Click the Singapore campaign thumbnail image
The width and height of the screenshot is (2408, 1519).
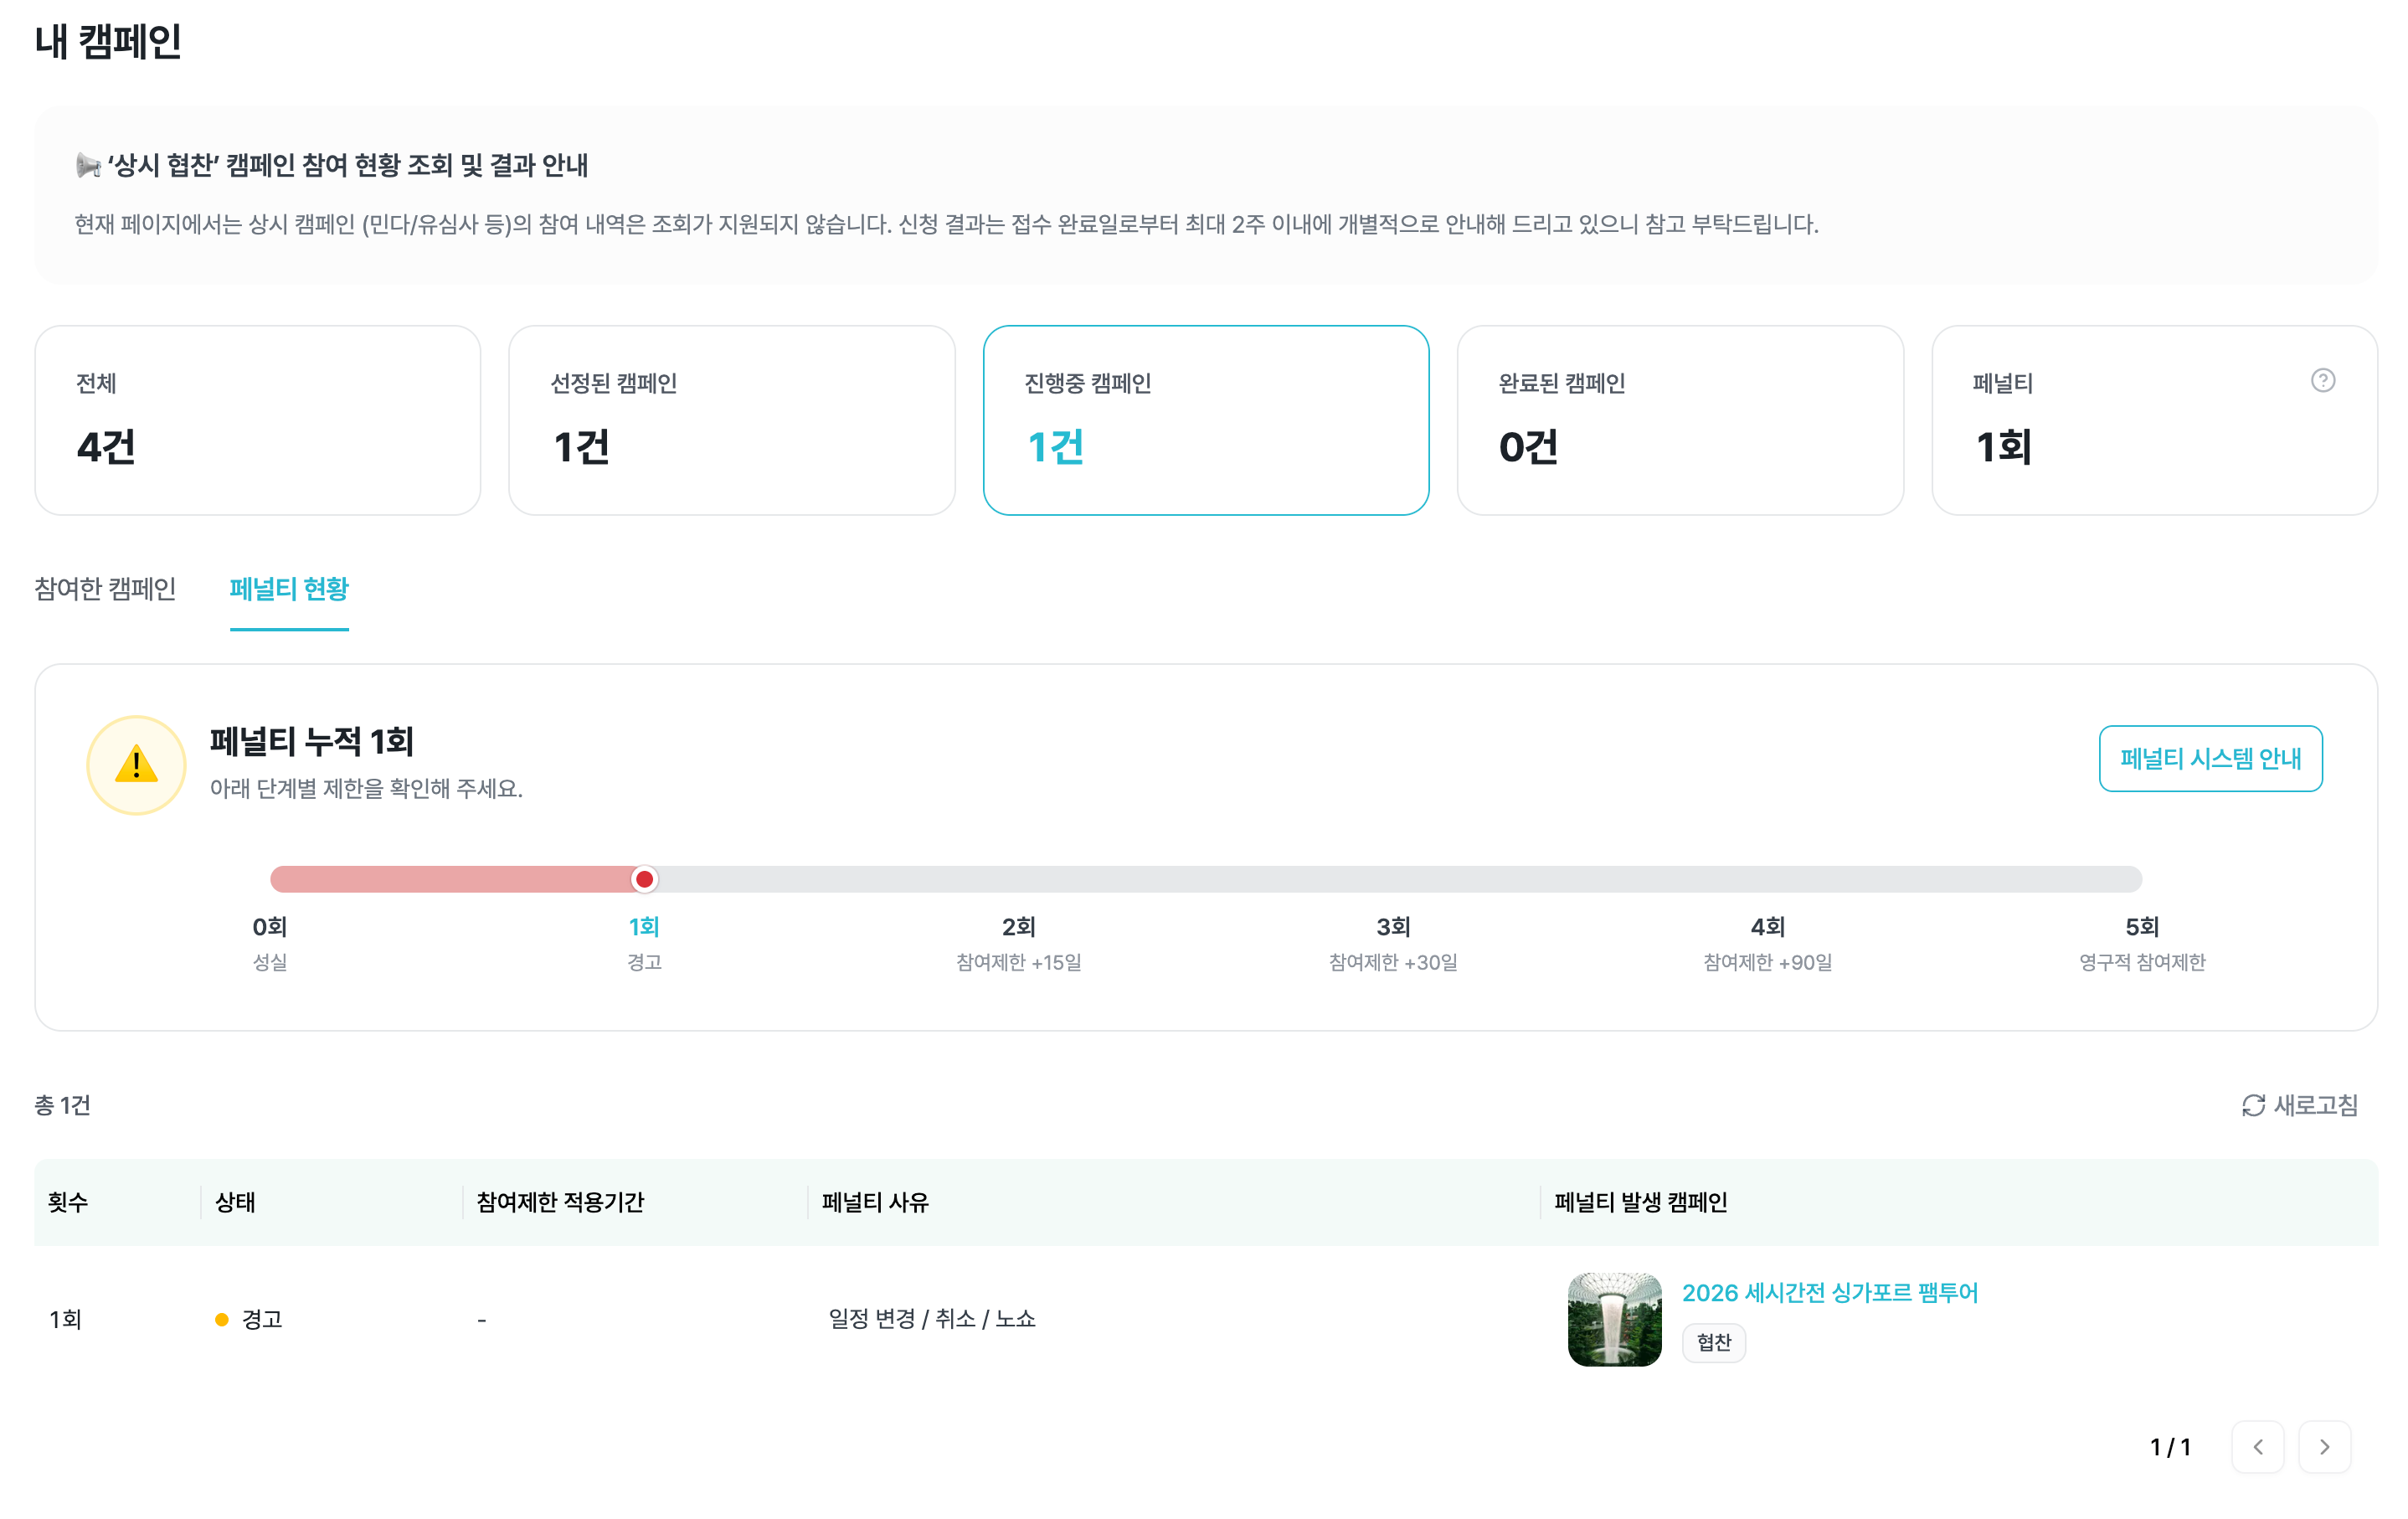1614,1319
